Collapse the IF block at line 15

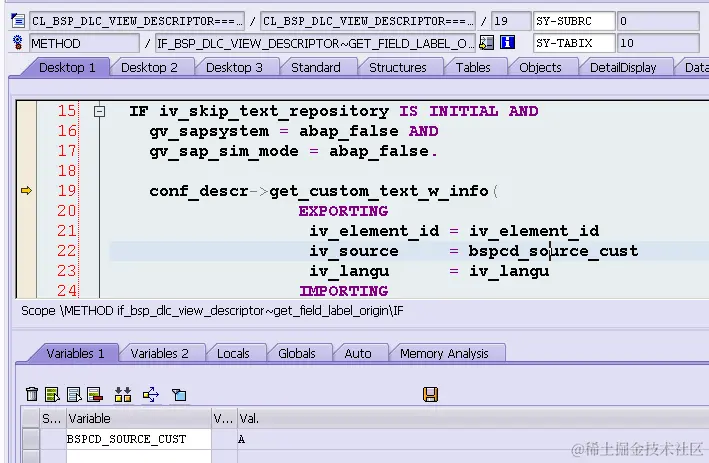click(x=99, y=111)
